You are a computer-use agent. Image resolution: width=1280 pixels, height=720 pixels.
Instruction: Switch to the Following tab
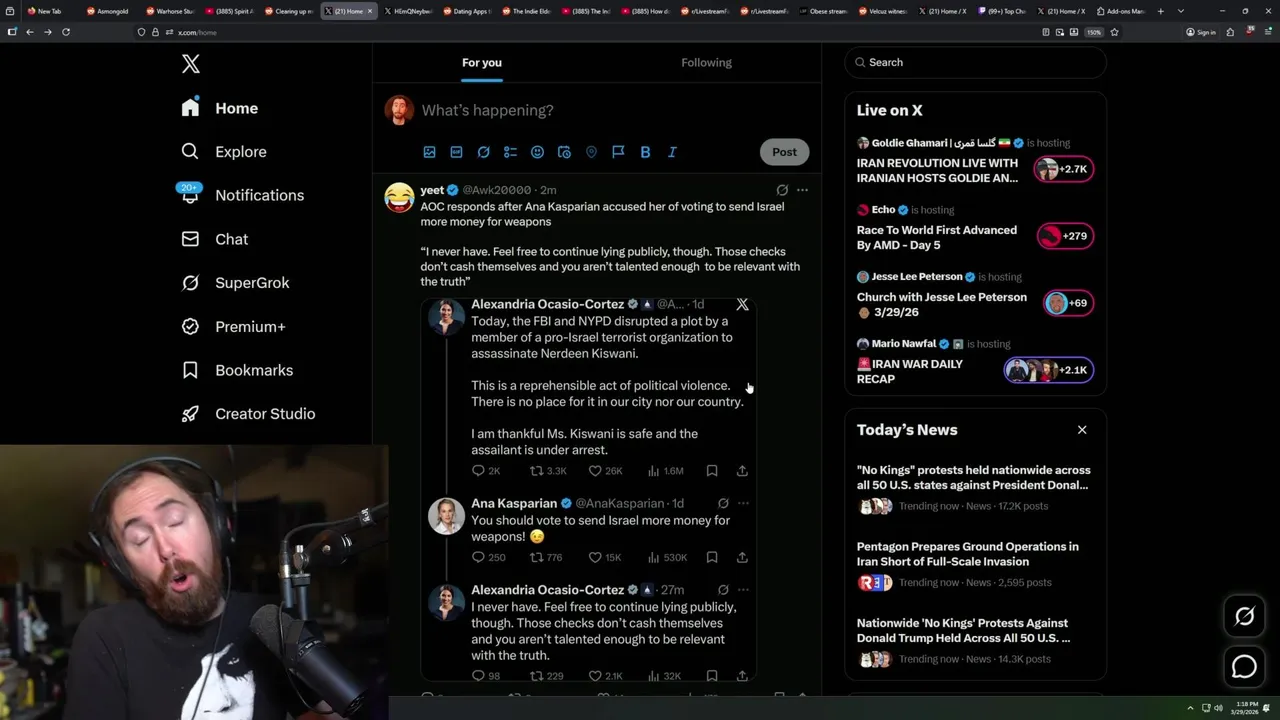[x=707, y=62]
